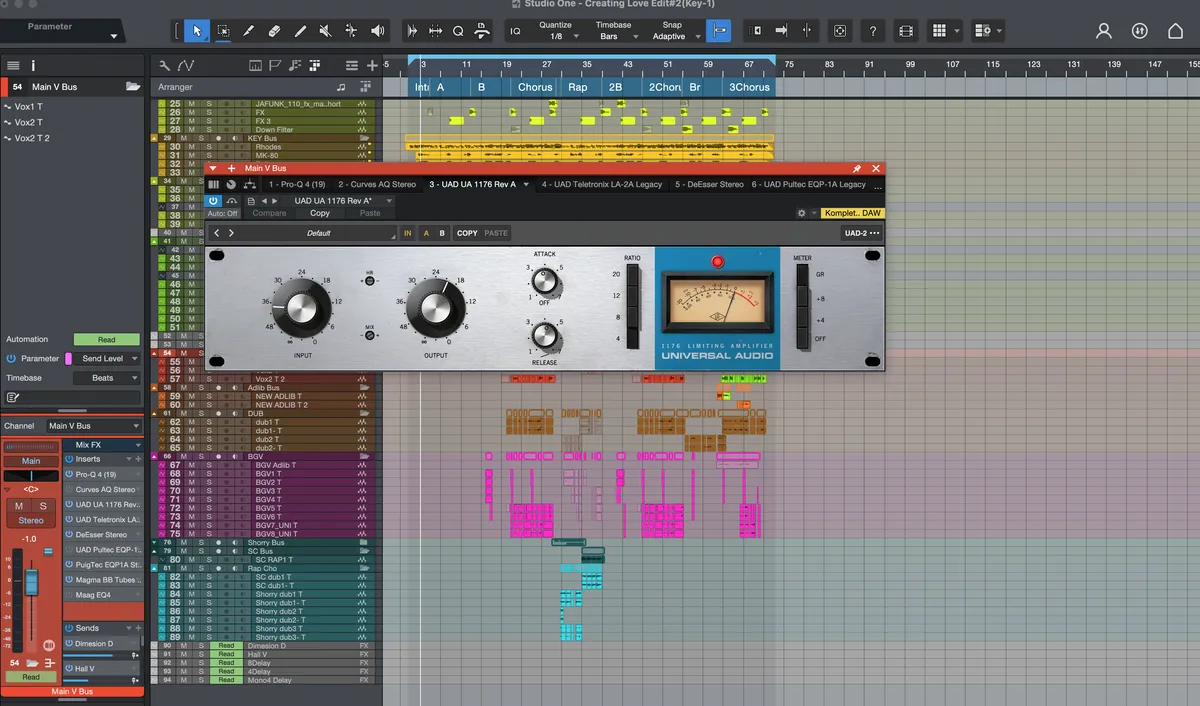Bypass the Pro-Q 4 insert
This screenshot has width=1200, height=706.
(x=69, y=474)
